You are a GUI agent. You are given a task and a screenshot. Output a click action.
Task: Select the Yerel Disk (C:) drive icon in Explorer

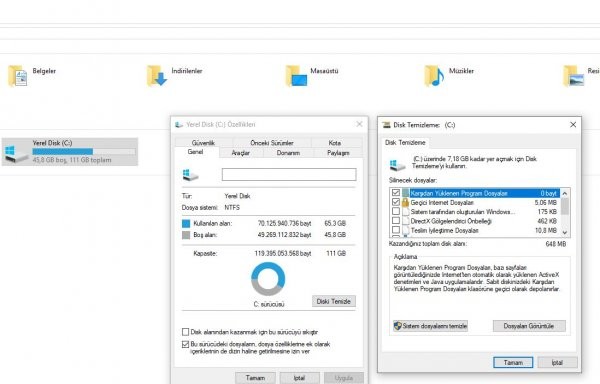(16, 153)
